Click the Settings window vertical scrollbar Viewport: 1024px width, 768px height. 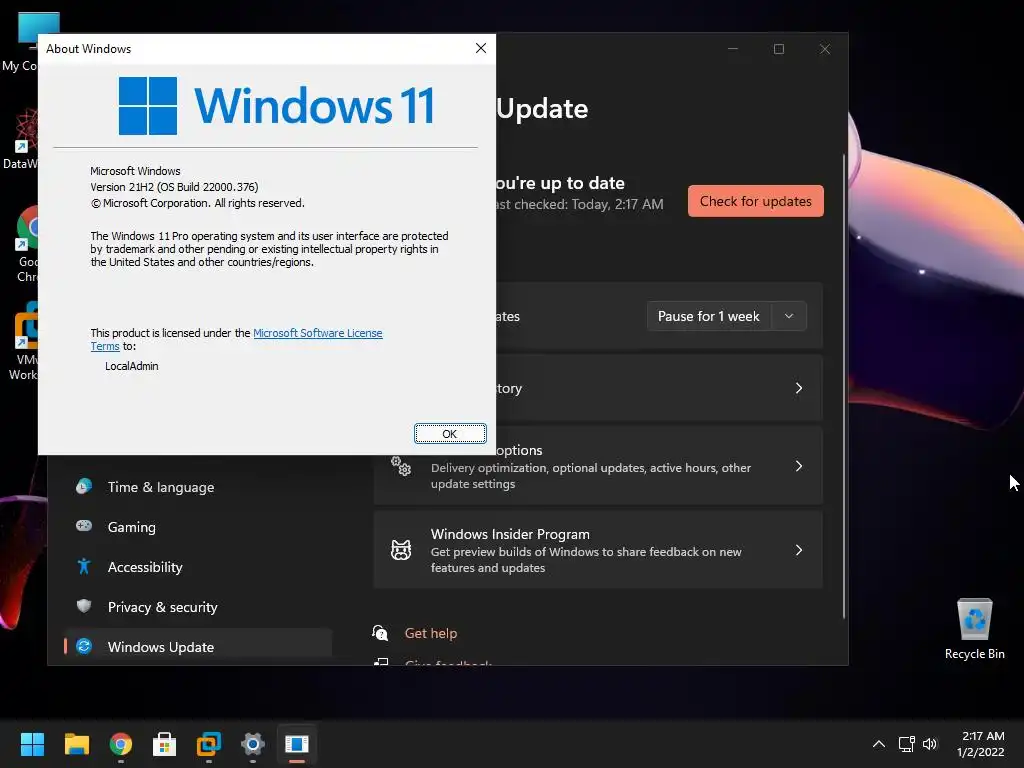point(844,385)
